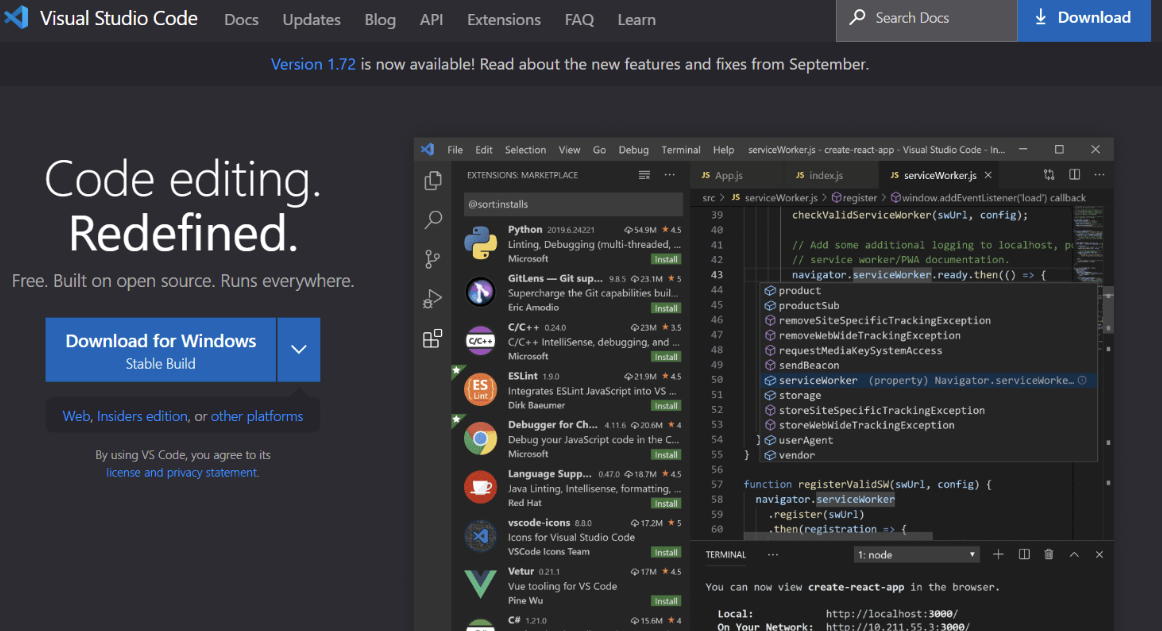Screen dimensions: 1162x631
Task: Open the Source Control icon in activity bar
Action: pos(433,259)
